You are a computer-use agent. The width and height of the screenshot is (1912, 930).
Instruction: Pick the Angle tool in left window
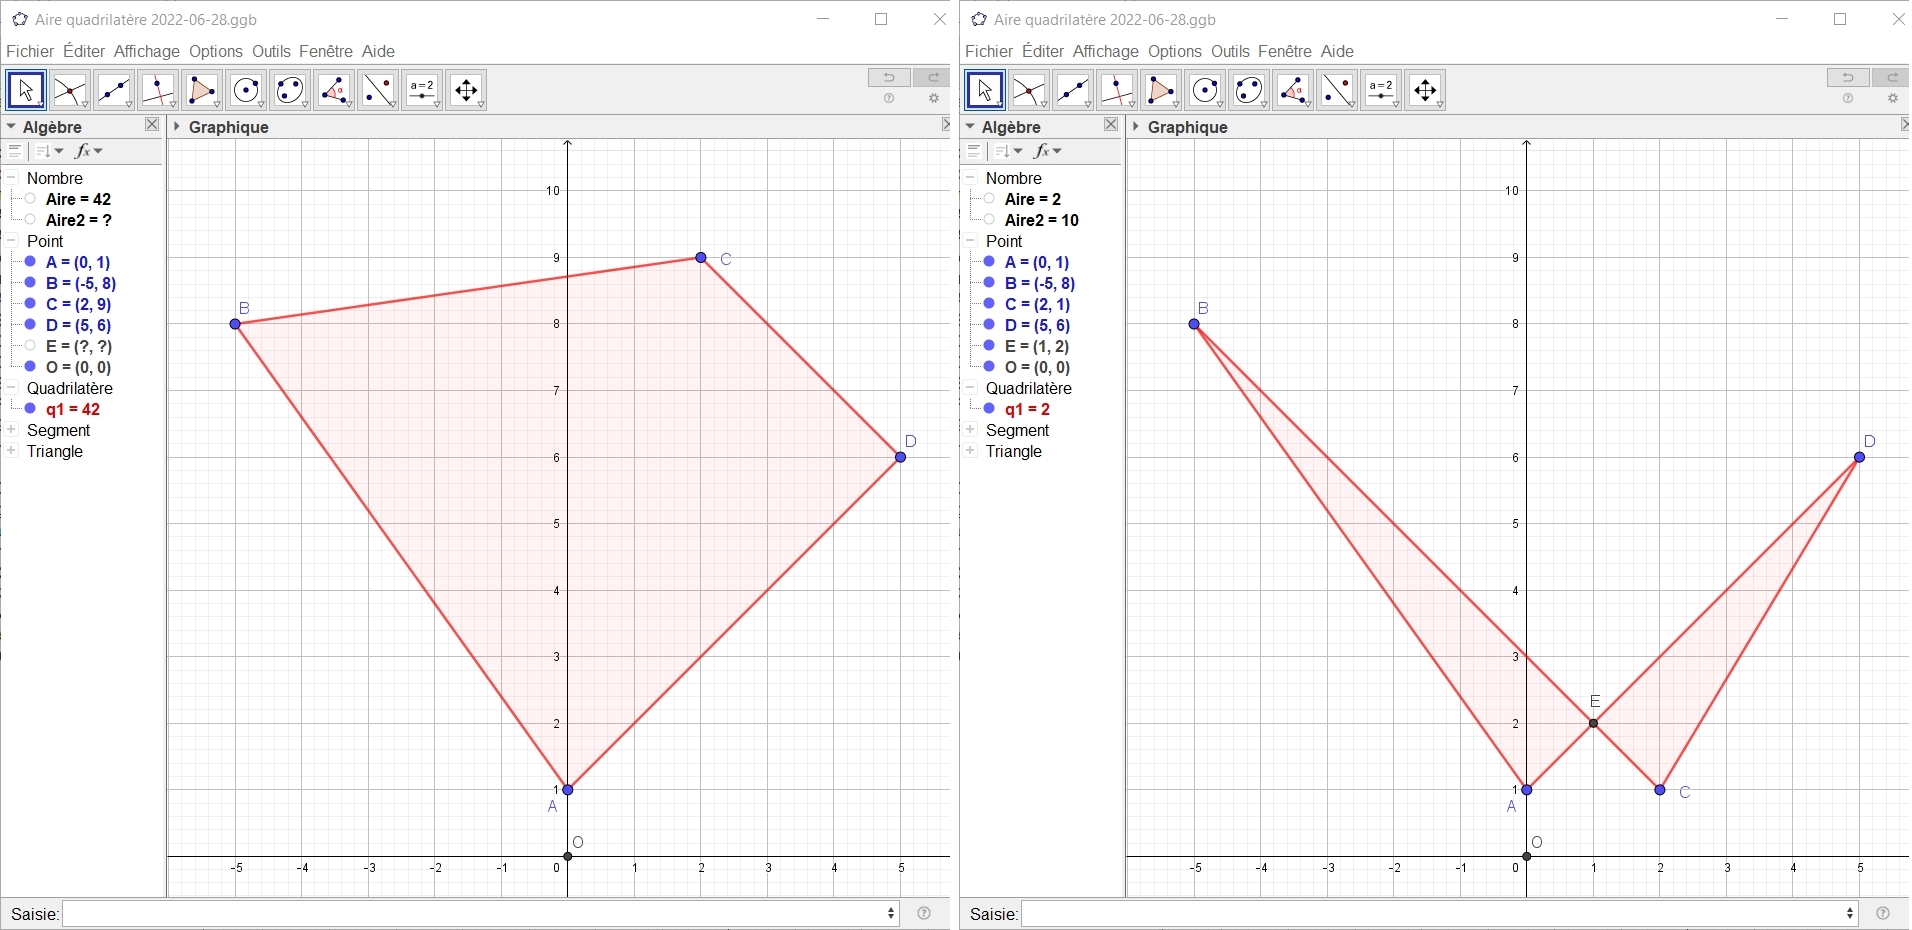pyautogui.click(x=334, y=90)
